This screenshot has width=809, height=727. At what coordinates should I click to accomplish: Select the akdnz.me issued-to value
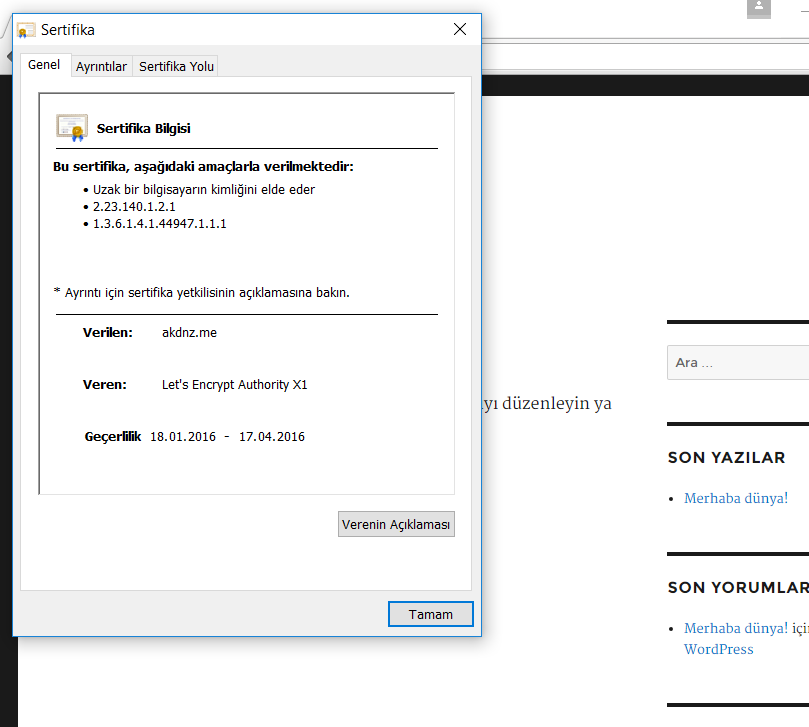coord(189,333)
